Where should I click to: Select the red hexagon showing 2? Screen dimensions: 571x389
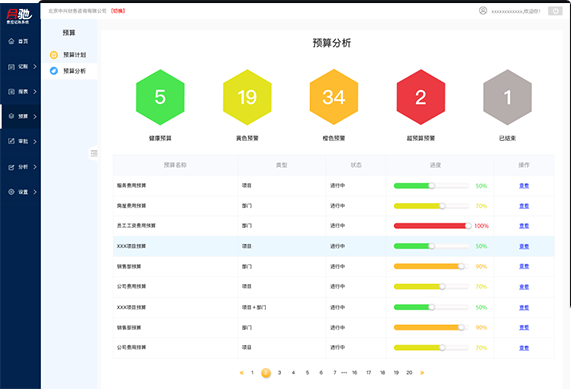tap(421, 97)
